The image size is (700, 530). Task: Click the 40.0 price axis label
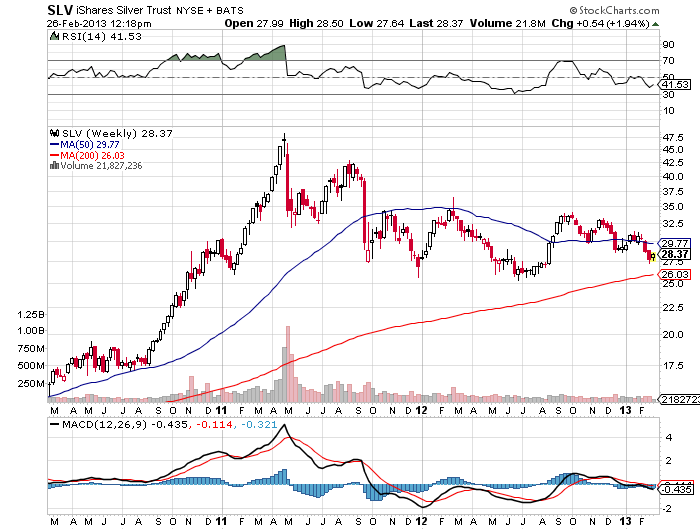point(673,176)
